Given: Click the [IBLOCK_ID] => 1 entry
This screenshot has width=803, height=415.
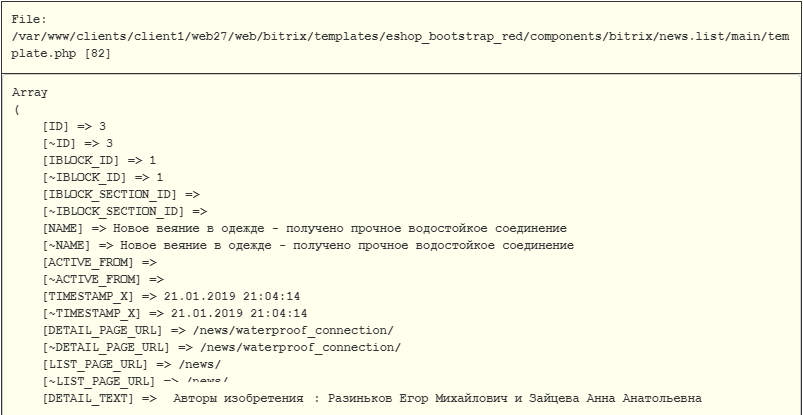Looking at the screenshot, I should tap(99, 160).
